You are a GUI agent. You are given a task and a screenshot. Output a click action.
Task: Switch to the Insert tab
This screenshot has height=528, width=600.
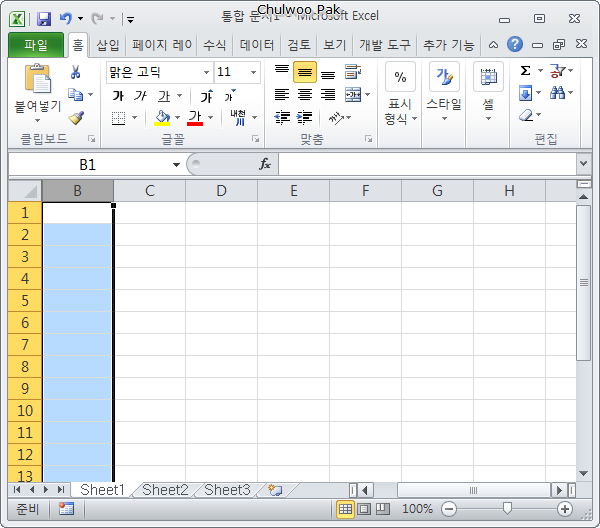pos(108,45)
